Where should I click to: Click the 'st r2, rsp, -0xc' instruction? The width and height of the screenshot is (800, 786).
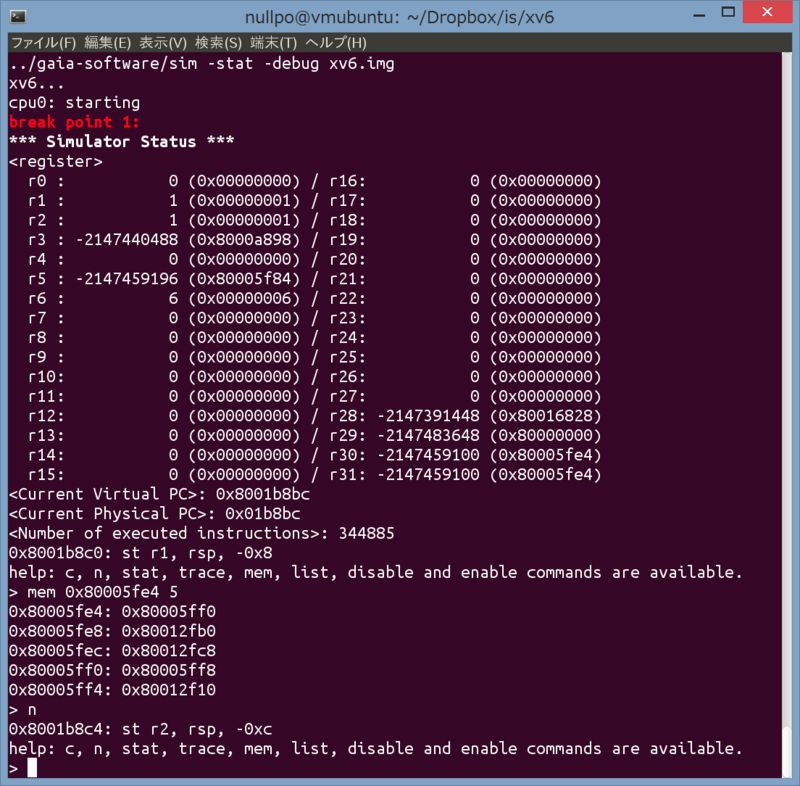[197, 729]
